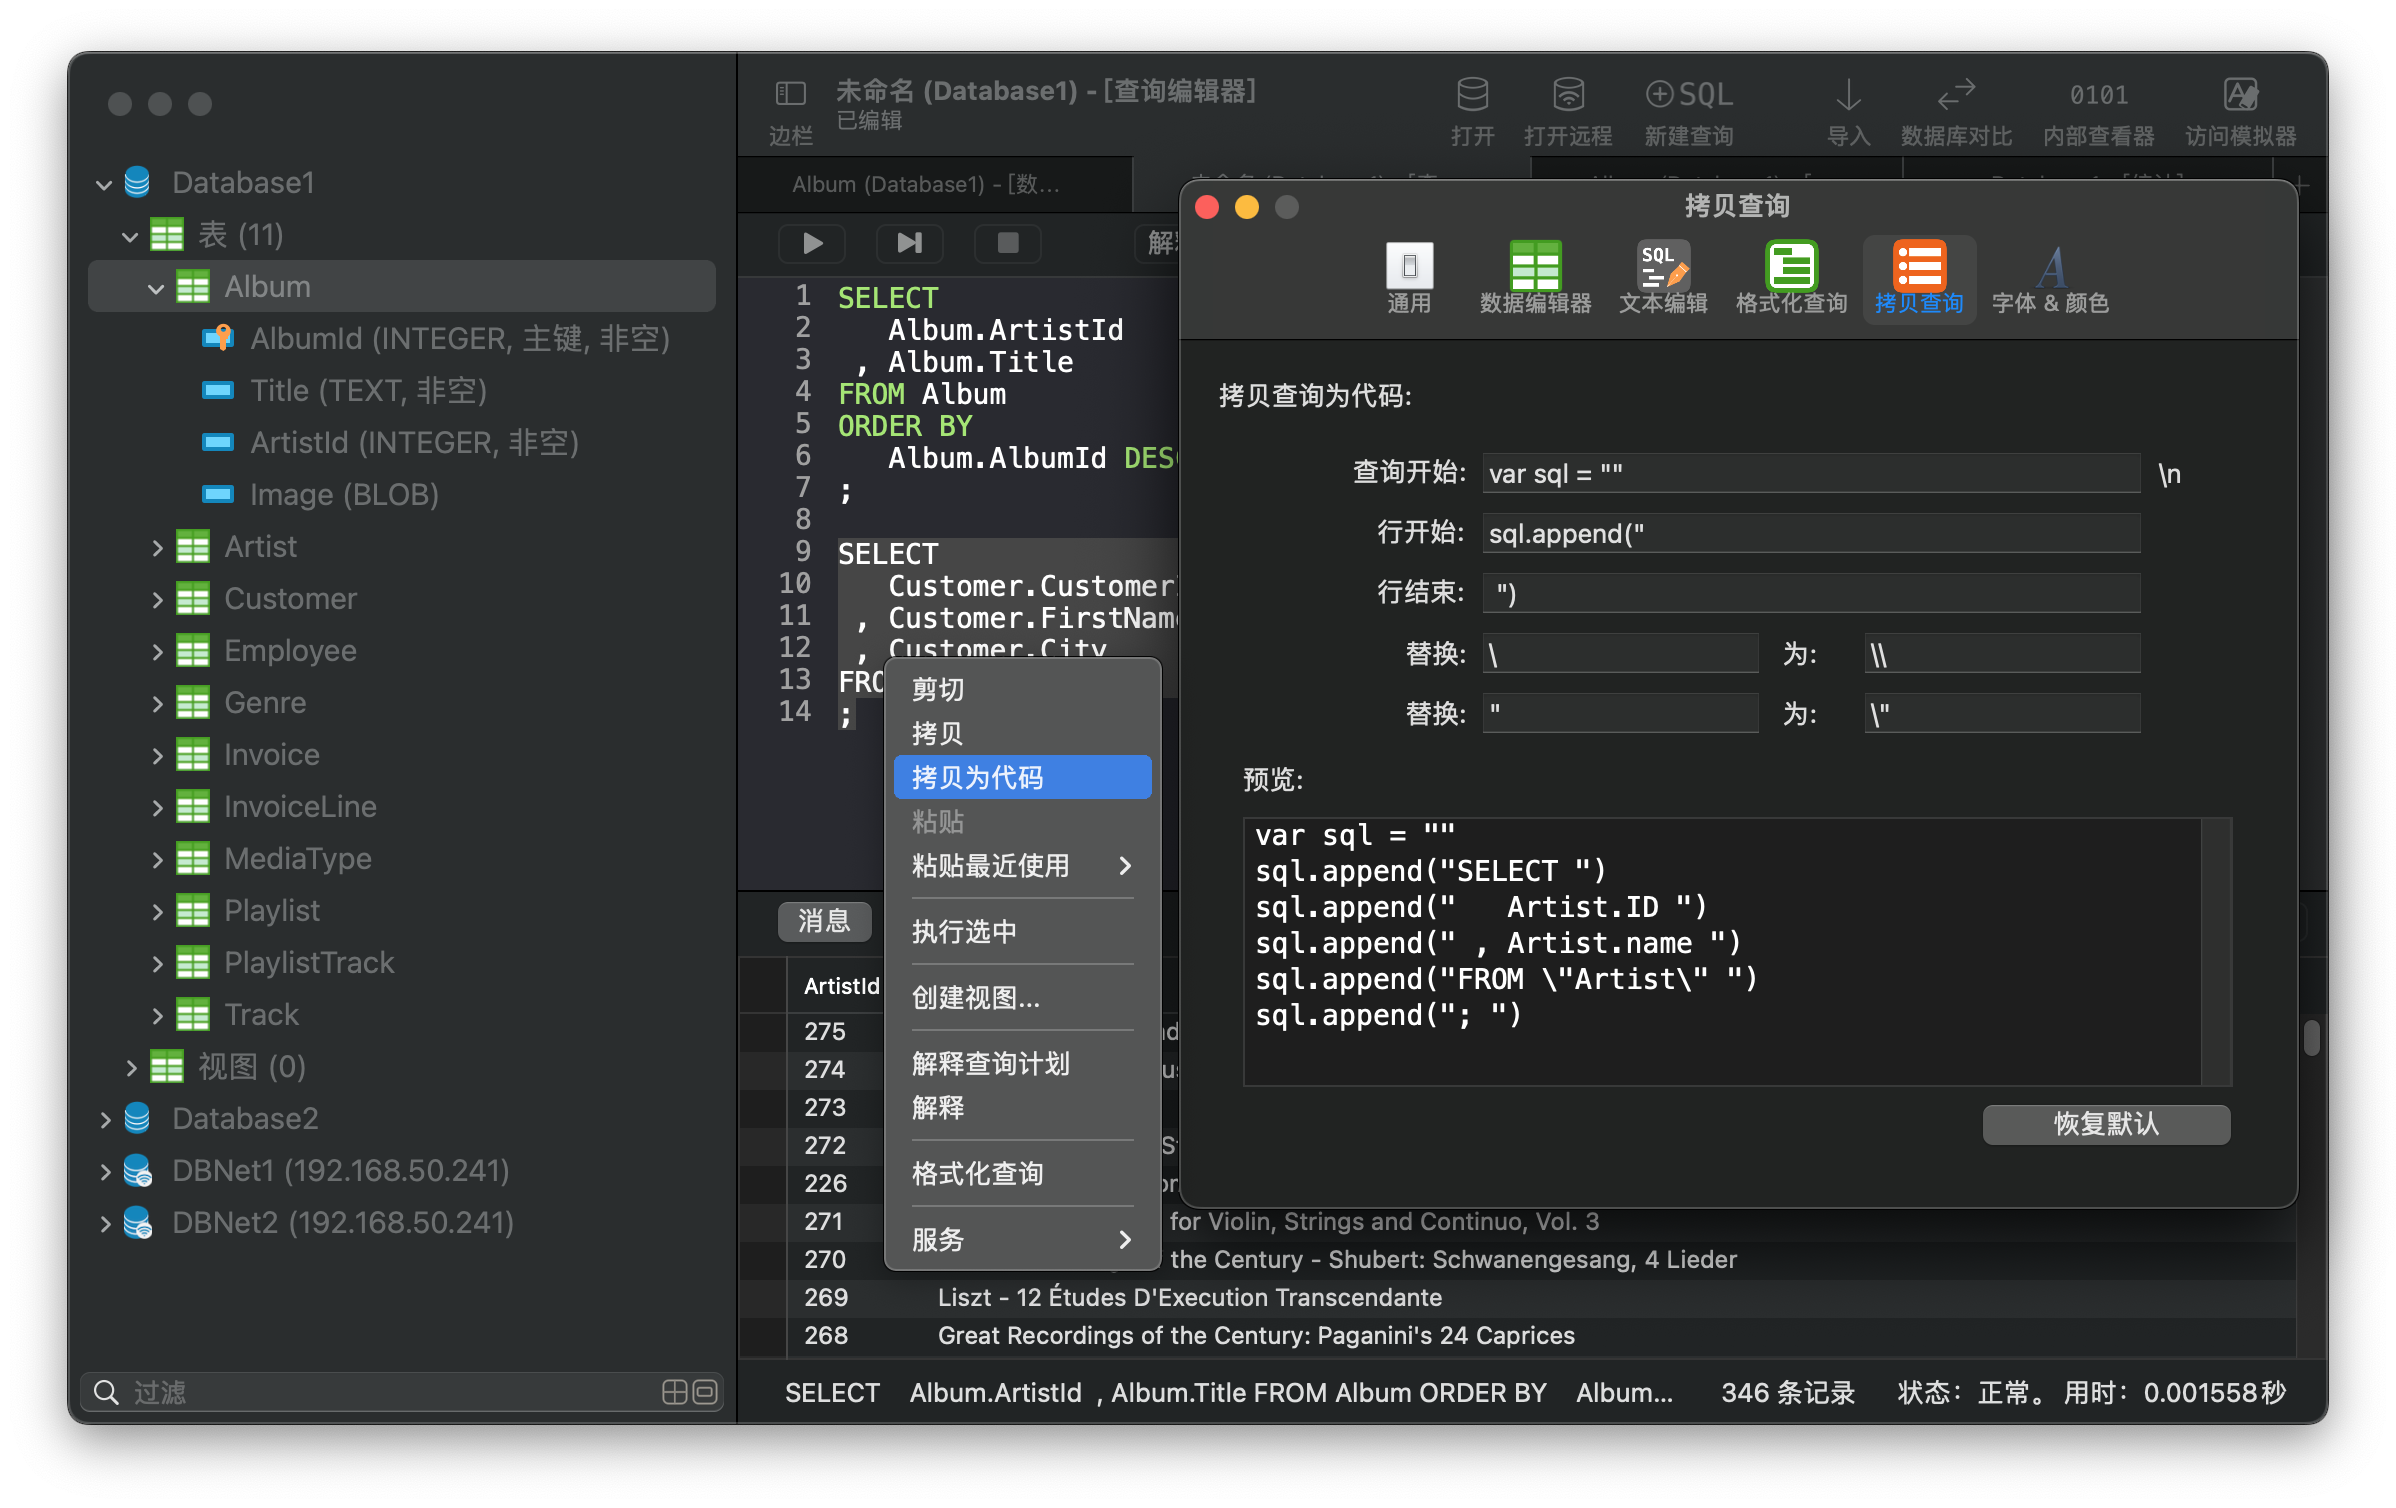Click into the 行开始 field
Viewport: 2396px width, 1508px height.
(1811, 533)
